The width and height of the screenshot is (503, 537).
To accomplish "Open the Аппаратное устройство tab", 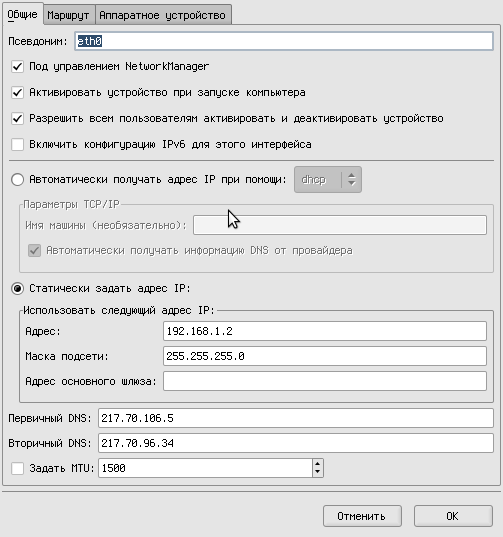I will (x=163, y=15).
